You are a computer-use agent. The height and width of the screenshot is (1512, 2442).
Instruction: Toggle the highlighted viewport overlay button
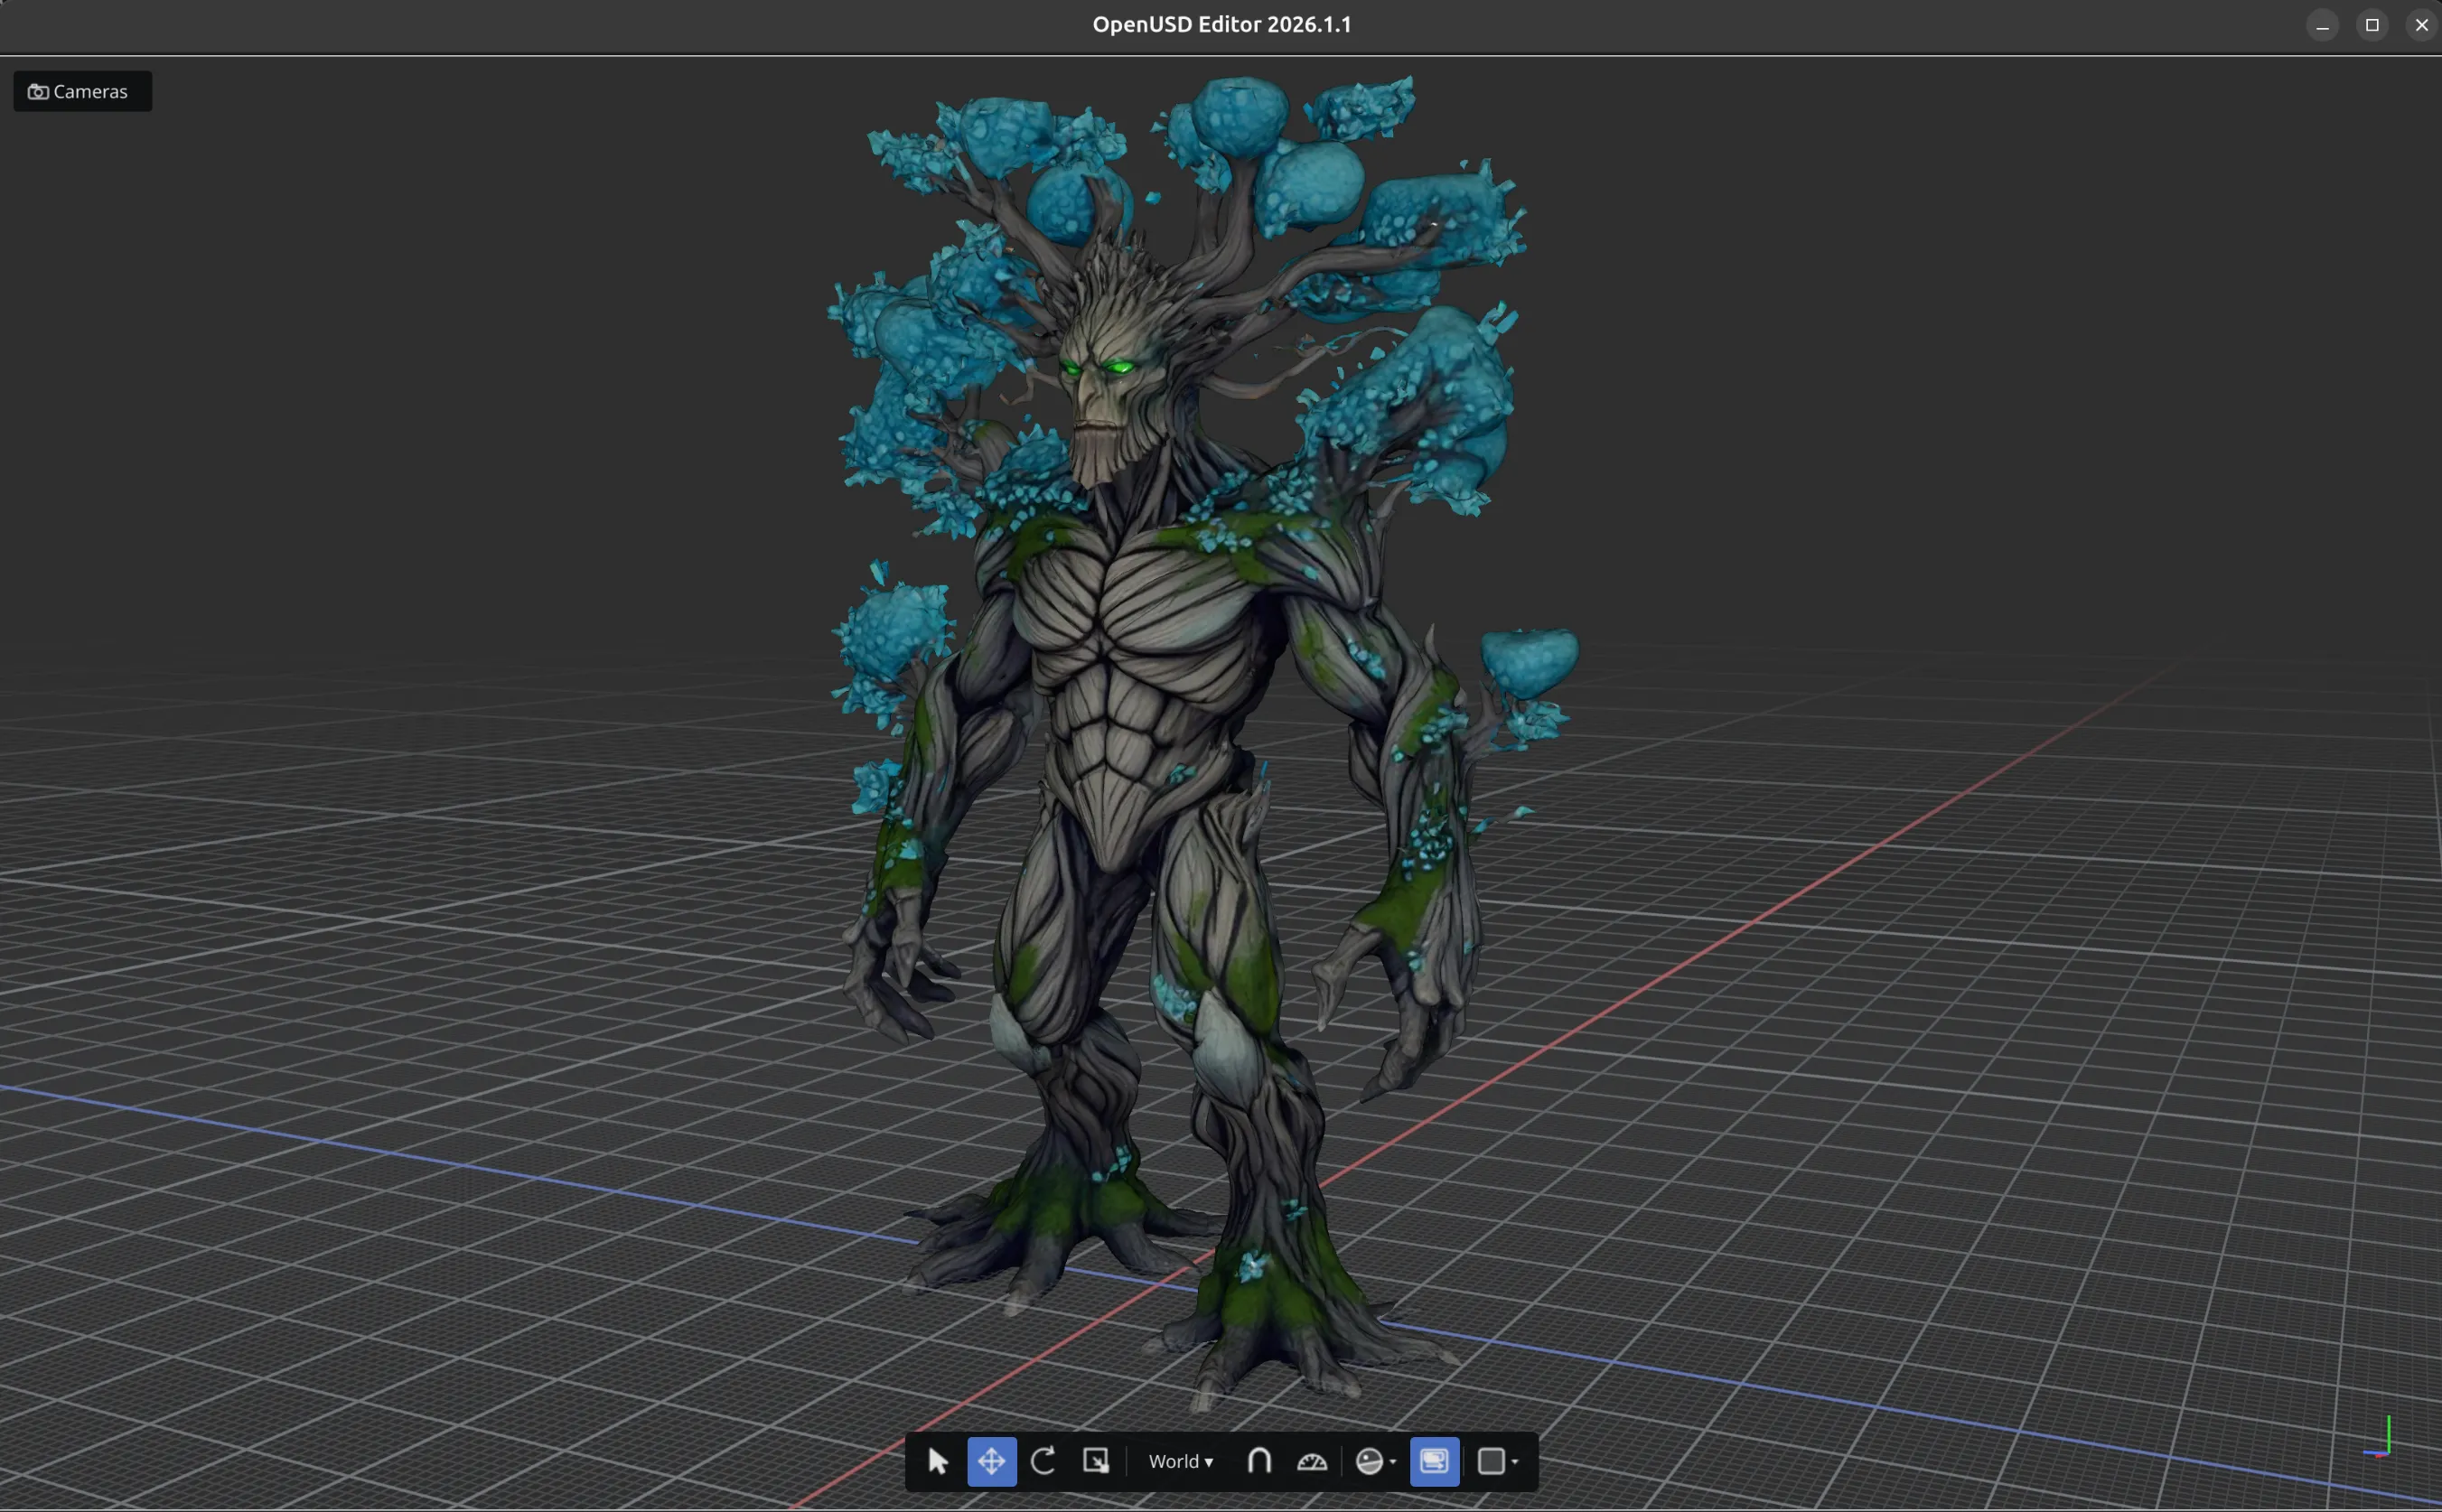1434,1461
